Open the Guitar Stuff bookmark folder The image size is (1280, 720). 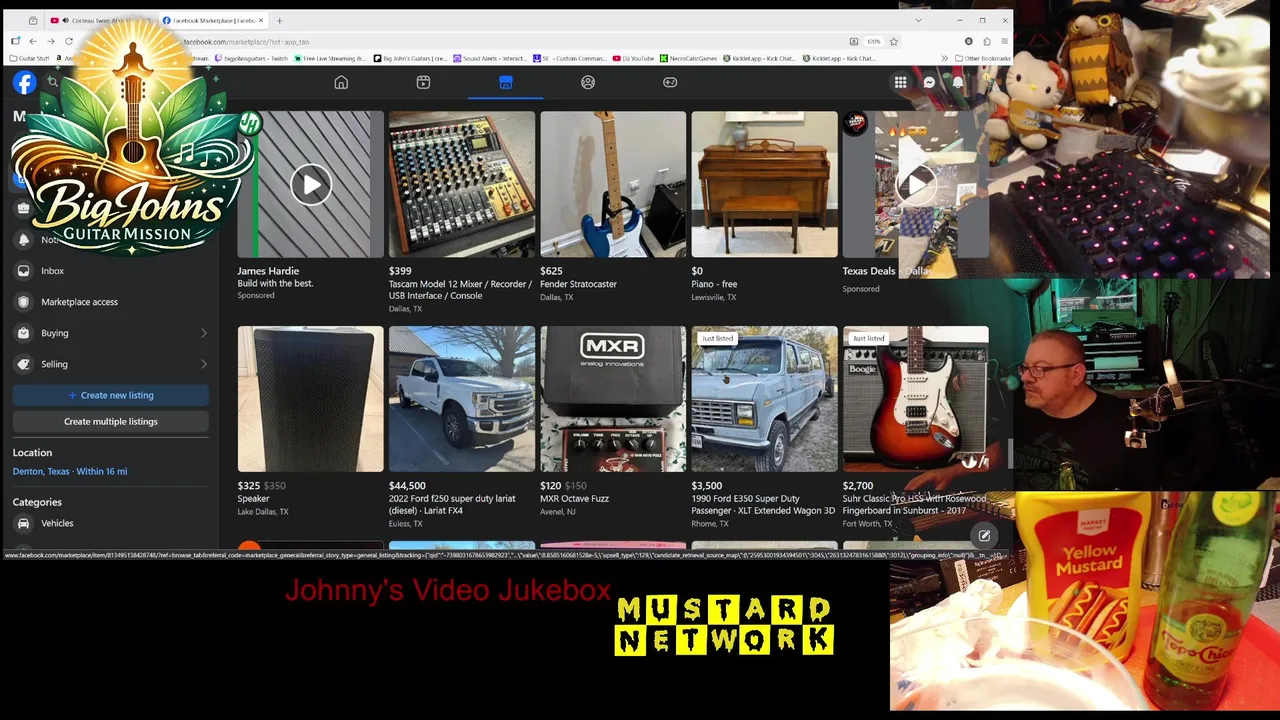coord(29,58)
